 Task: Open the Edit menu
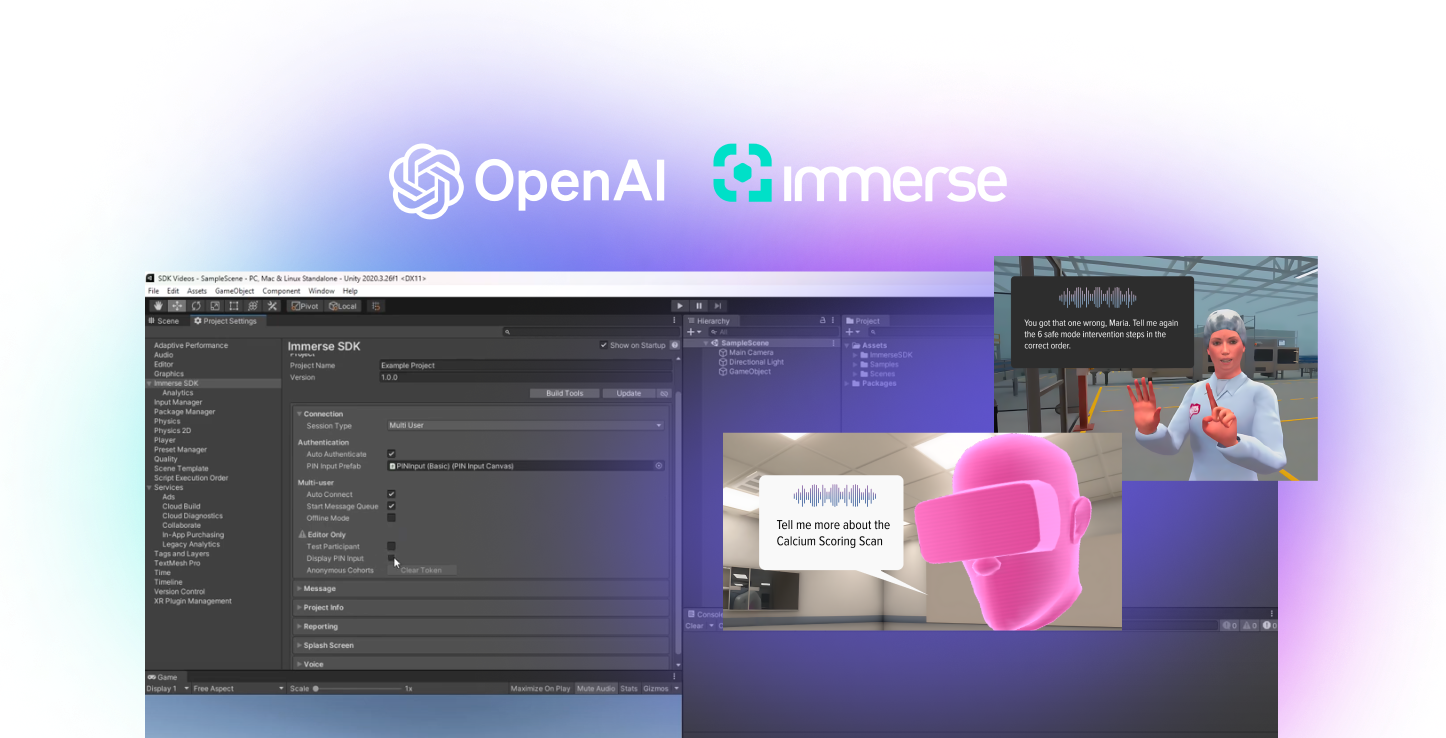coord(173,291)
